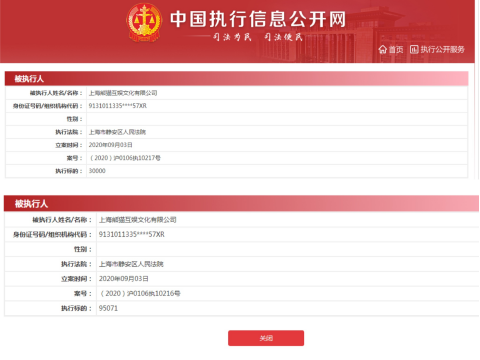Click the house icon beside 首页
Image resolution: width=480 pixels, height=360 pixels.
click(383, 50)
